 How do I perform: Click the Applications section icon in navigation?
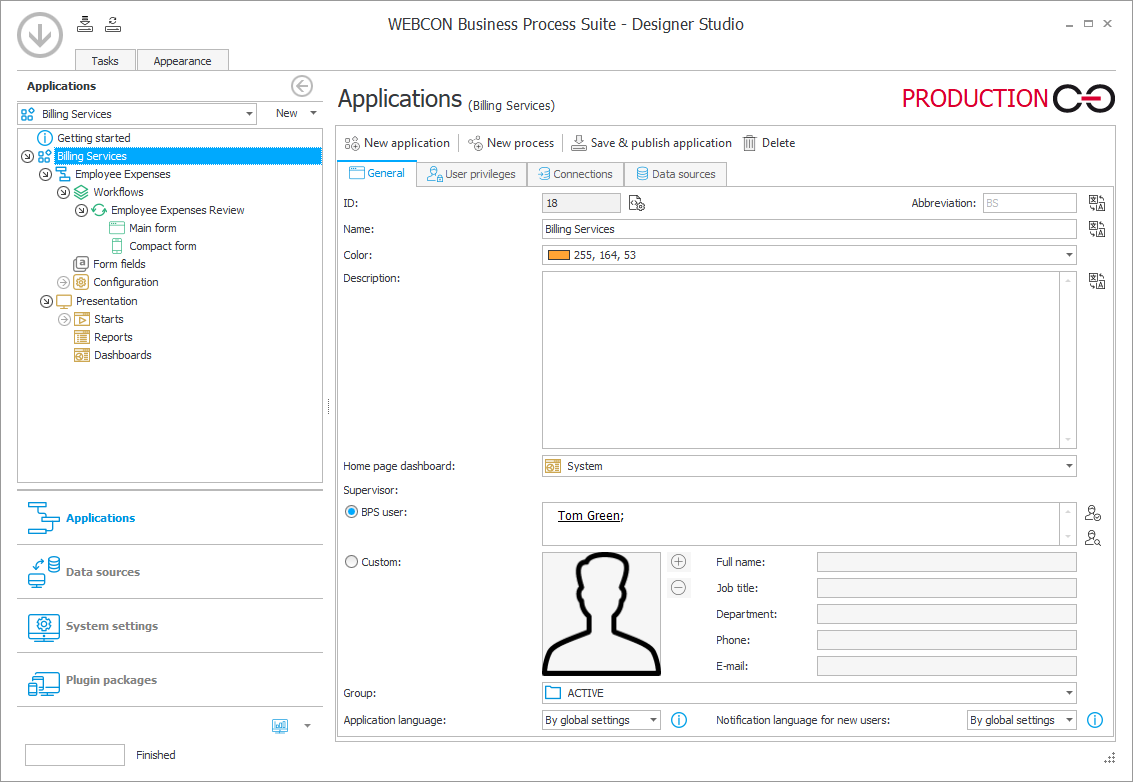click(x=43, y=517)
